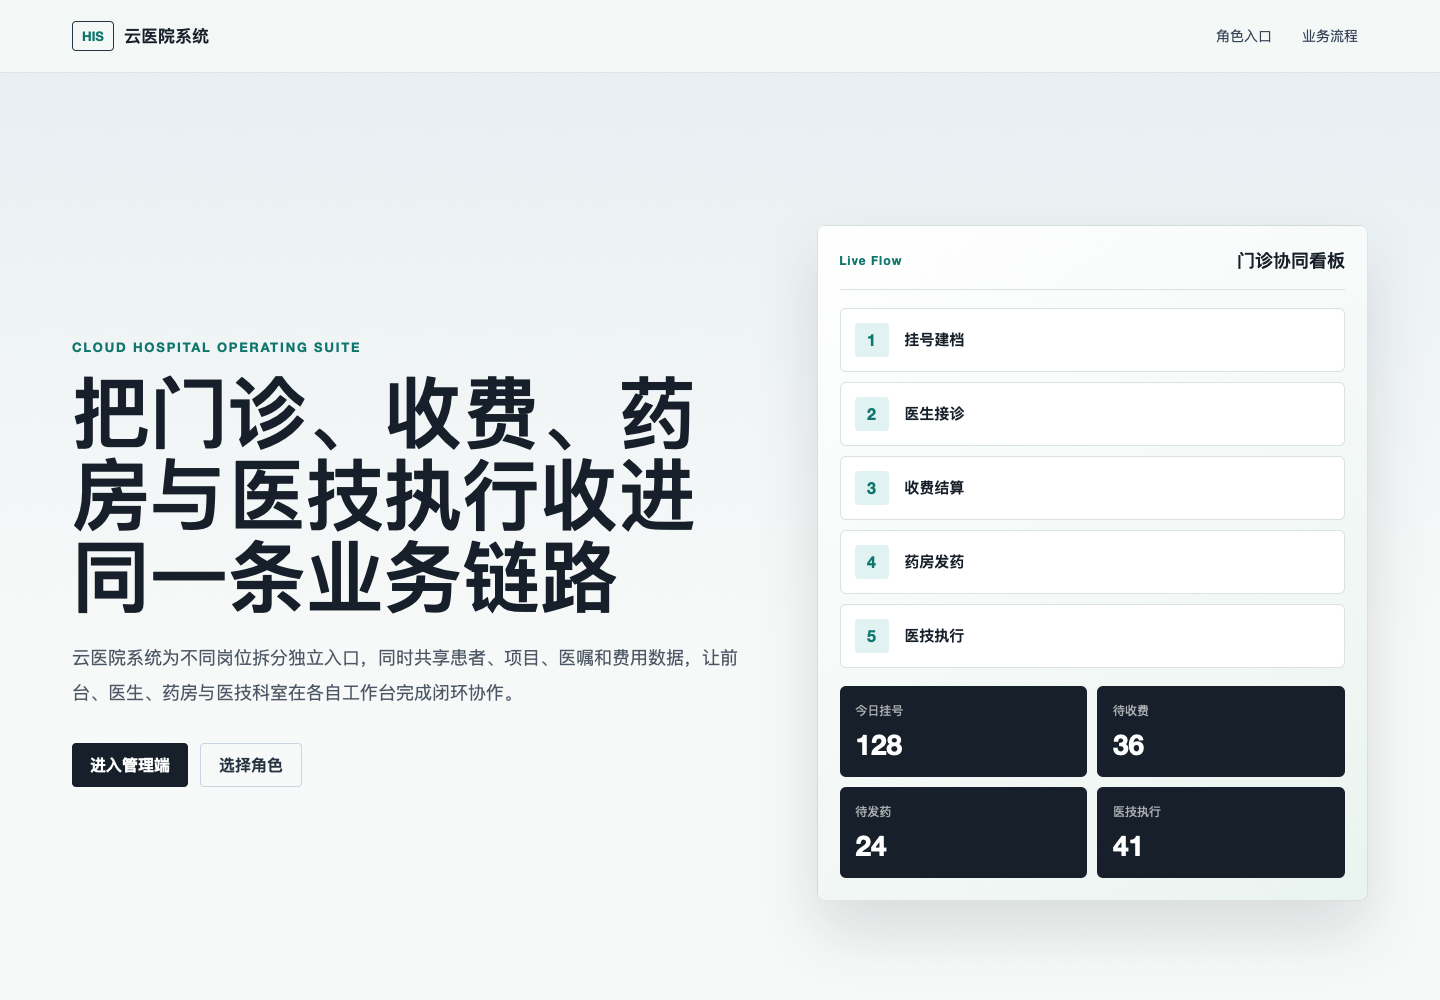Click the value 24
Screen dimensions: 1440x1000
(871, 847)
